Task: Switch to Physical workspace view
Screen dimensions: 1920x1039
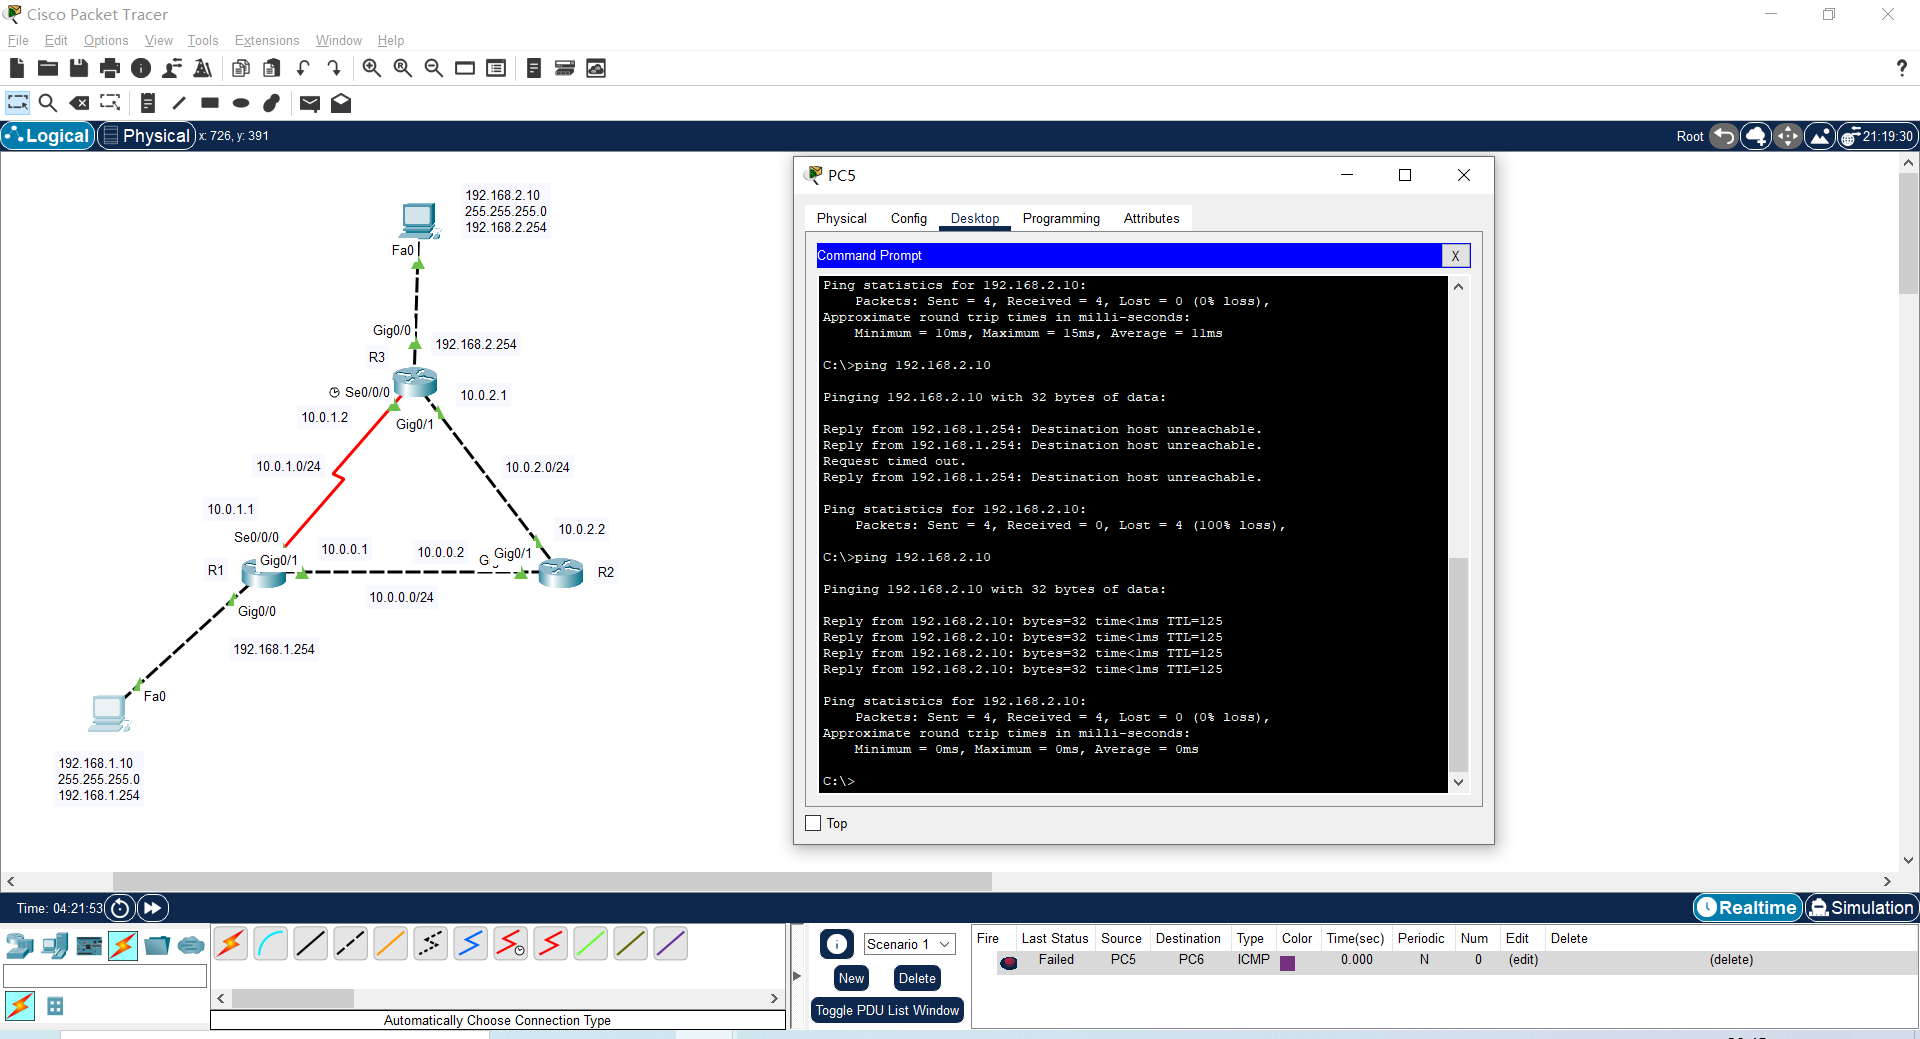Action: [x=146, y=136]
